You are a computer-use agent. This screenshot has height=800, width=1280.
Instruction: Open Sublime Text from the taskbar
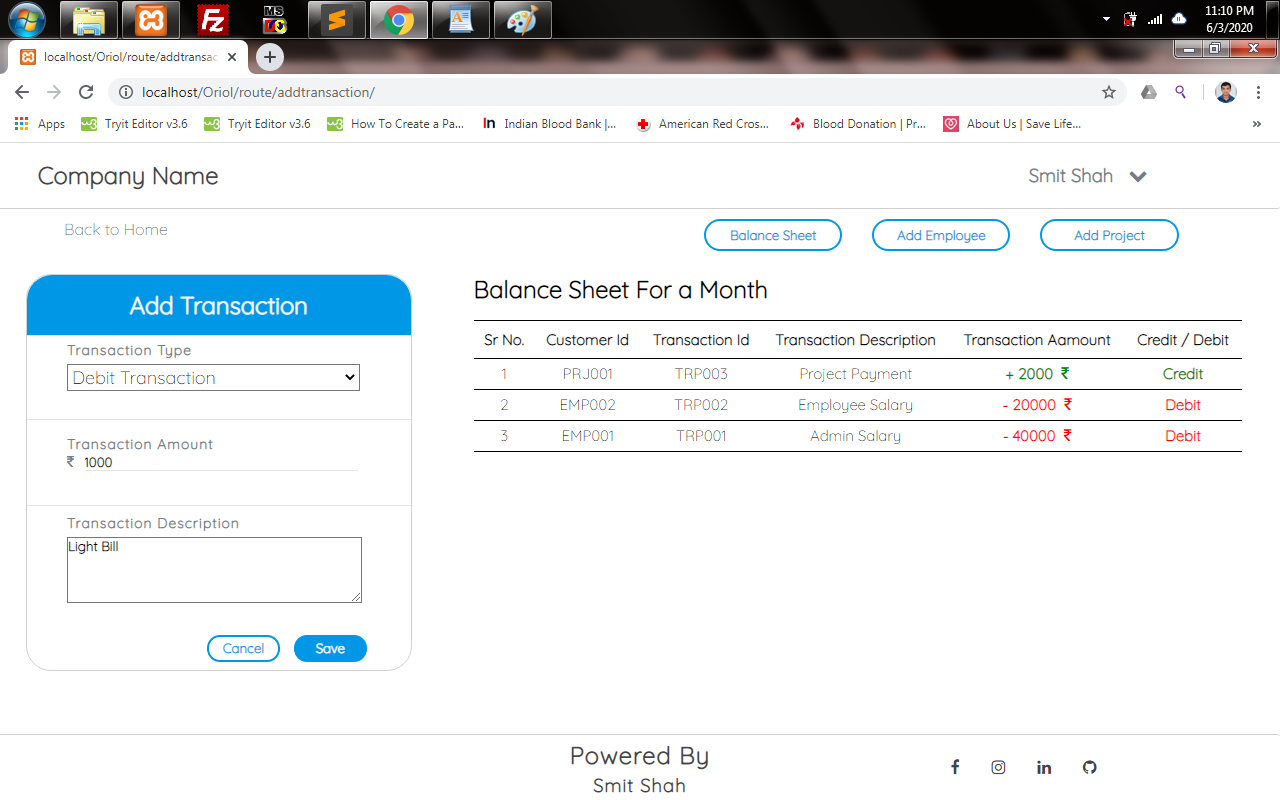(x=337, y=20)
